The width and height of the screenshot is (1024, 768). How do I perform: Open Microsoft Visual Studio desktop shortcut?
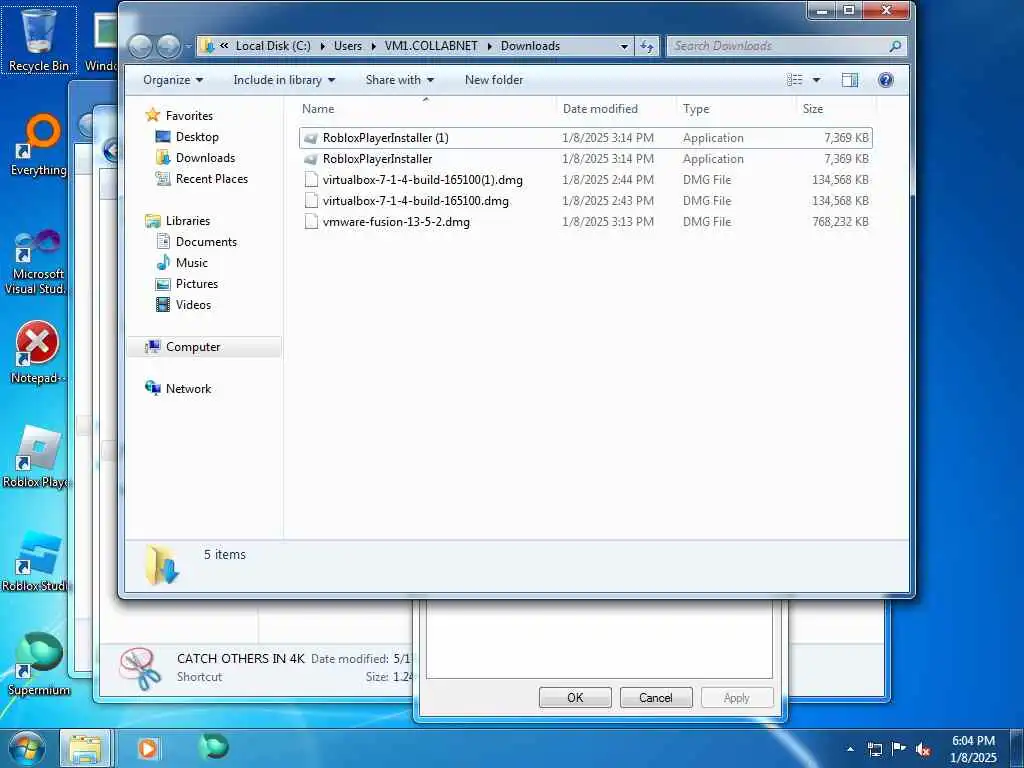click(x=37, y=262)
